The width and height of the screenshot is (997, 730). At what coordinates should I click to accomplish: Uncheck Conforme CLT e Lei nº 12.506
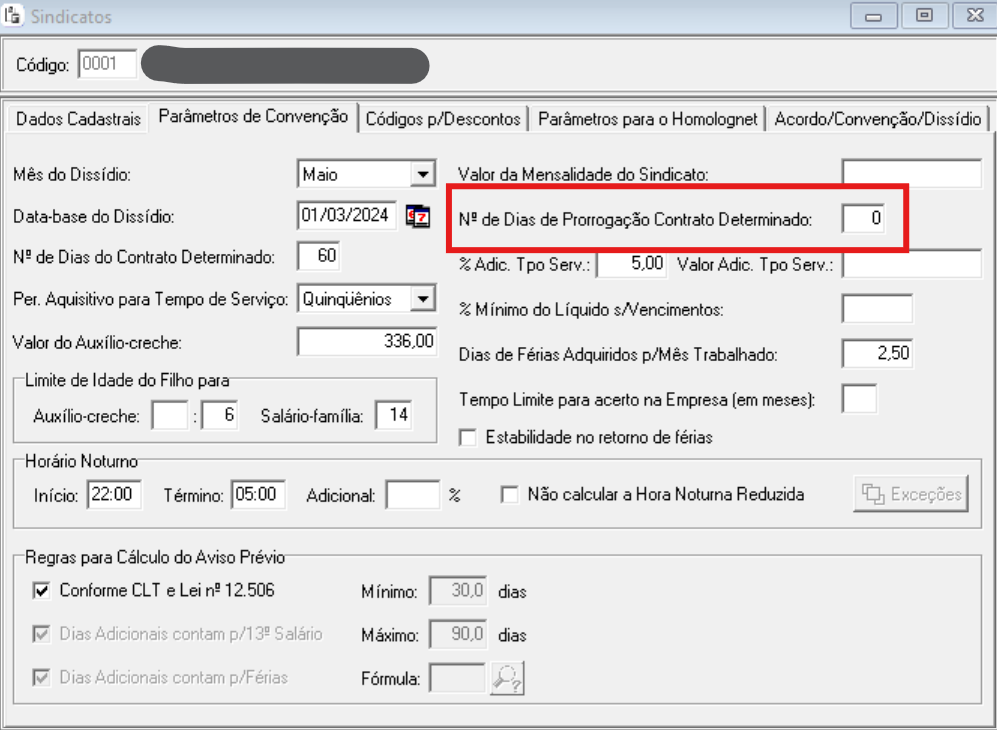[41, 591]
